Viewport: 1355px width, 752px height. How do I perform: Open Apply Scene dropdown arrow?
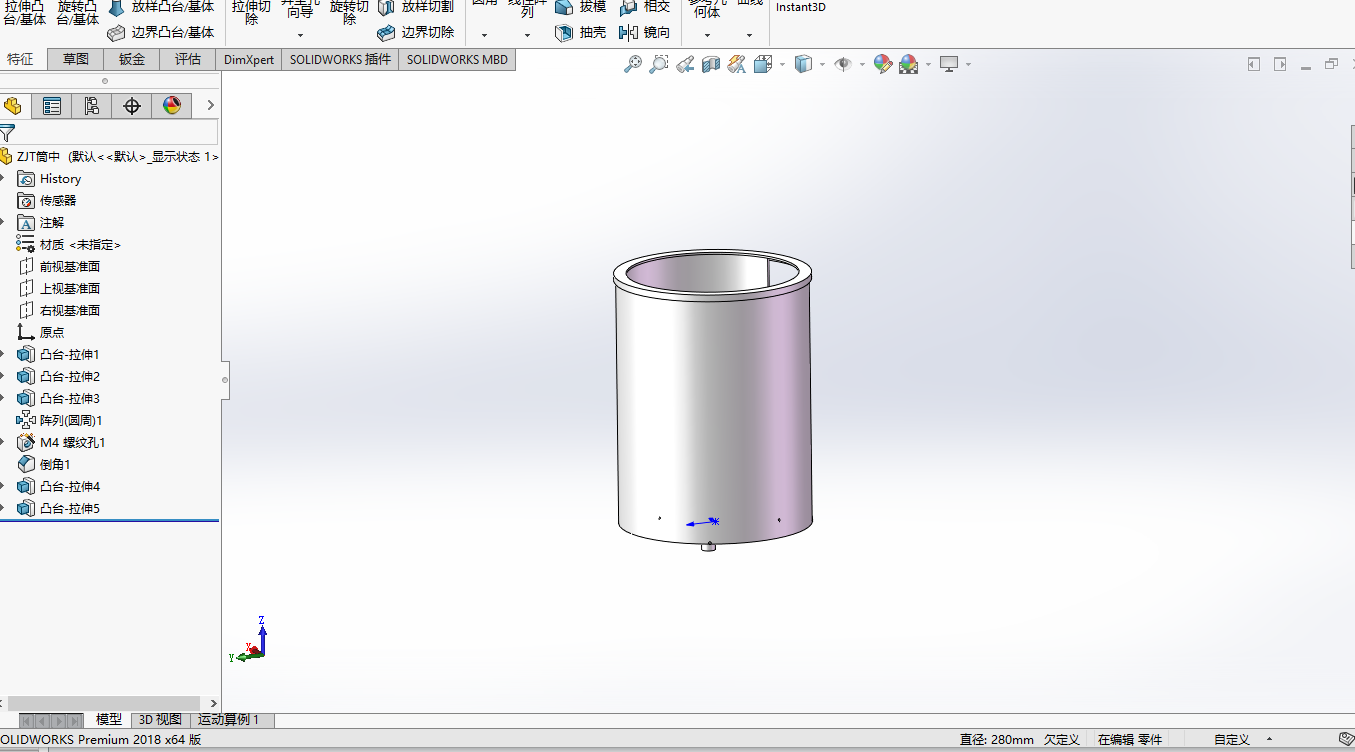tap(928, 64)
